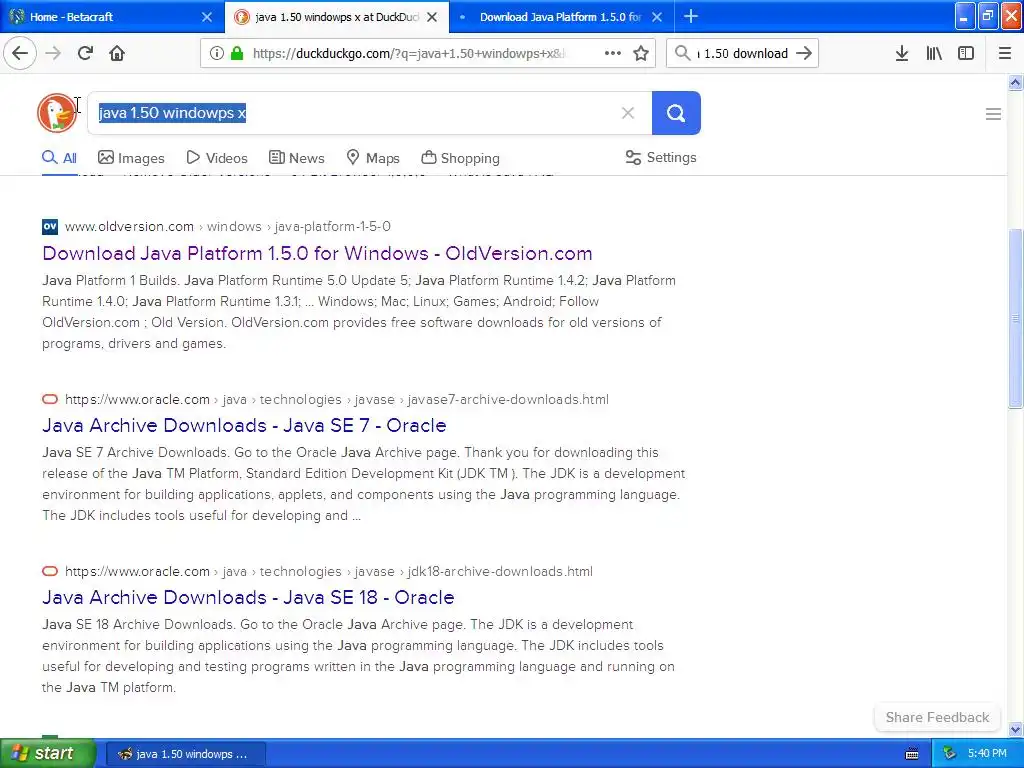Open the Windows start menu
The height and width of the screenshot is (768, 1024).
48,753
